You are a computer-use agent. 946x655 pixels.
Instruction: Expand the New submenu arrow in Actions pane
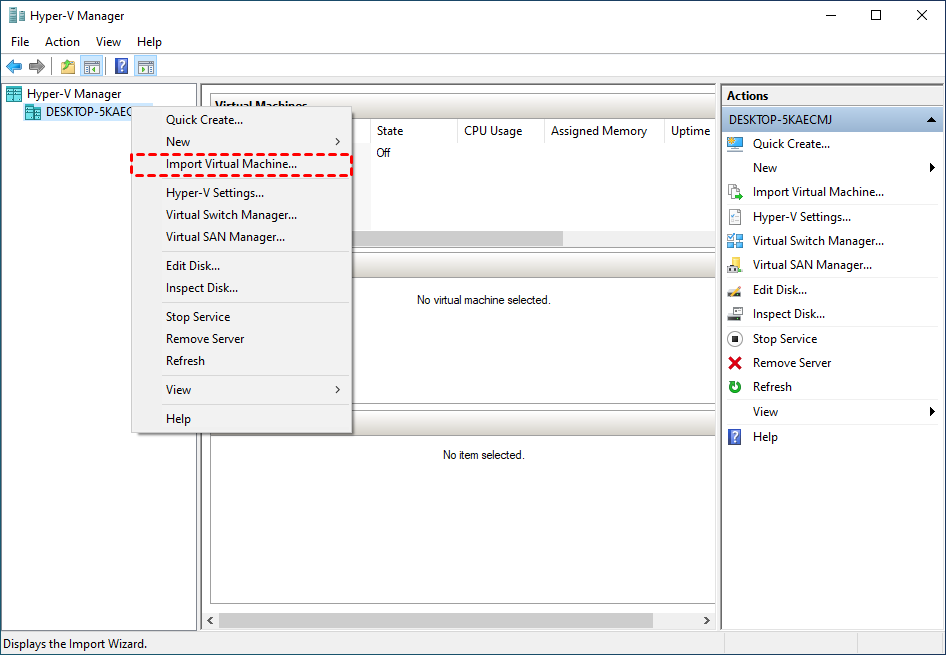pos(932,168)
